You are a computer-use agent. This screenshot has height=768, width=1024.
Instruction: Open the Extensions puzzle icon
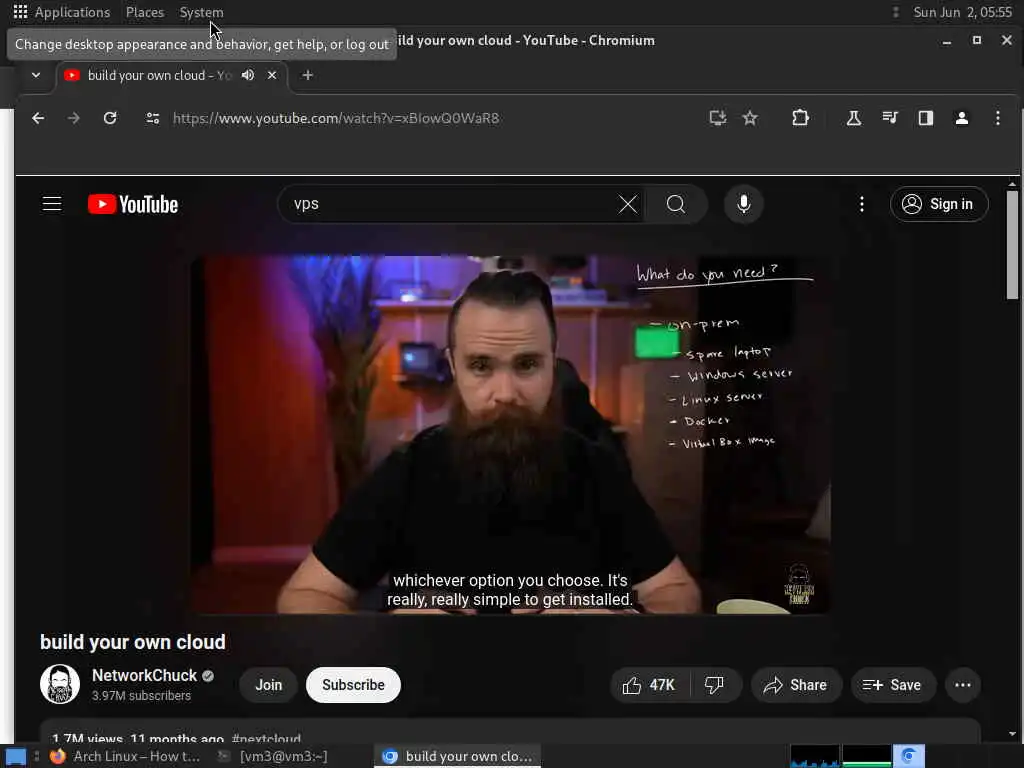(800, 118)
